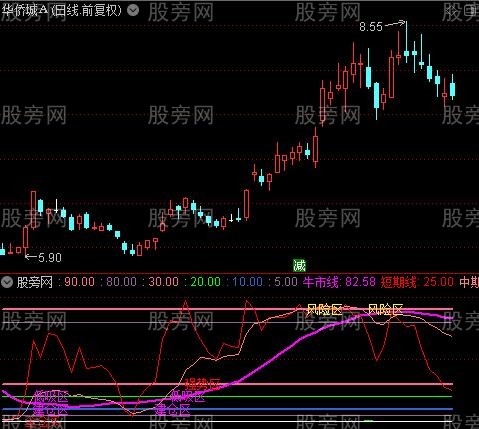This screenshot has height=429, width=479.
Task: Click the 90.00 parameter value
Action: coord(79,282)
